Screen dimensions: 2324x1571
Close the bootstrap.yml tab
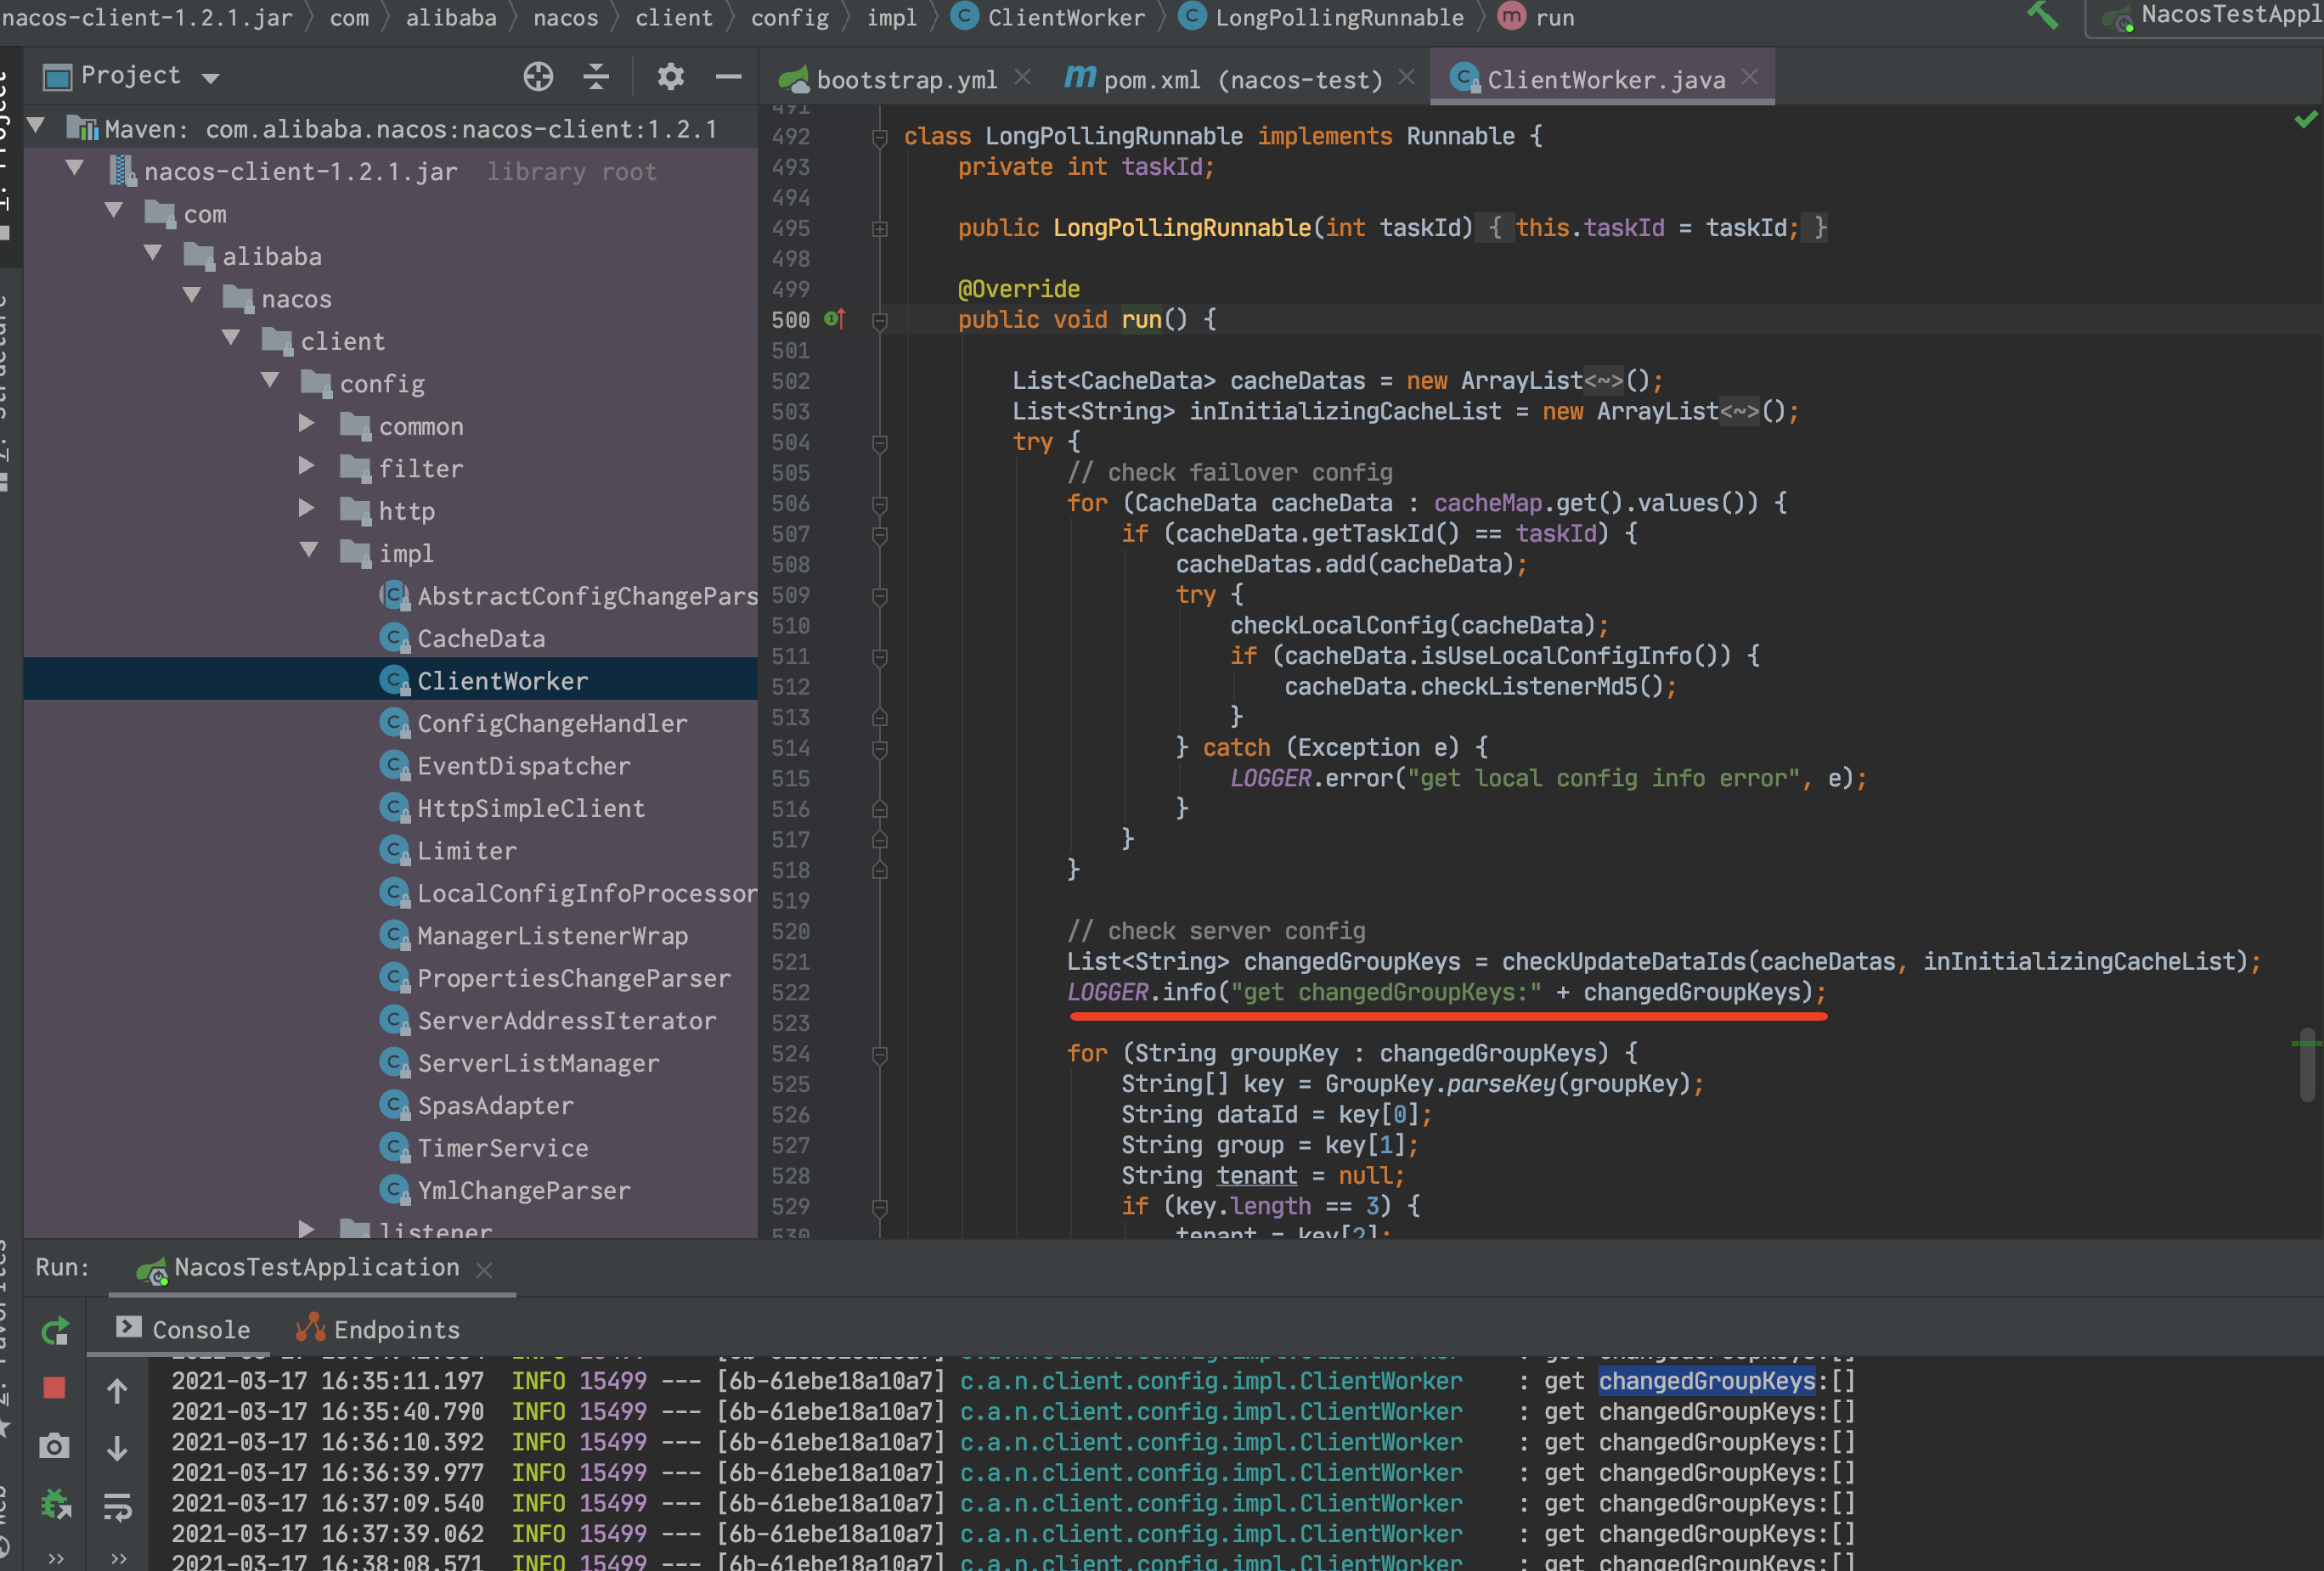[x=1022, y=77]
